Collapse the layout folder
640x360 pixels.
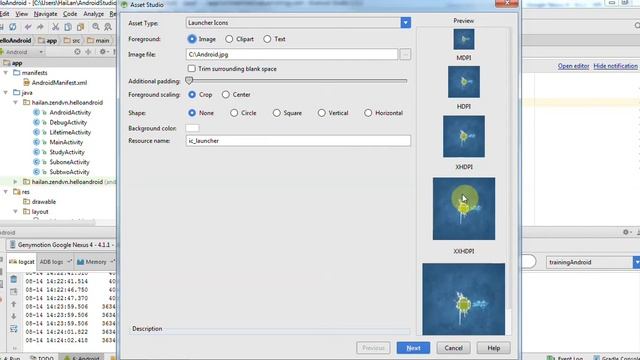click(16, 211)
